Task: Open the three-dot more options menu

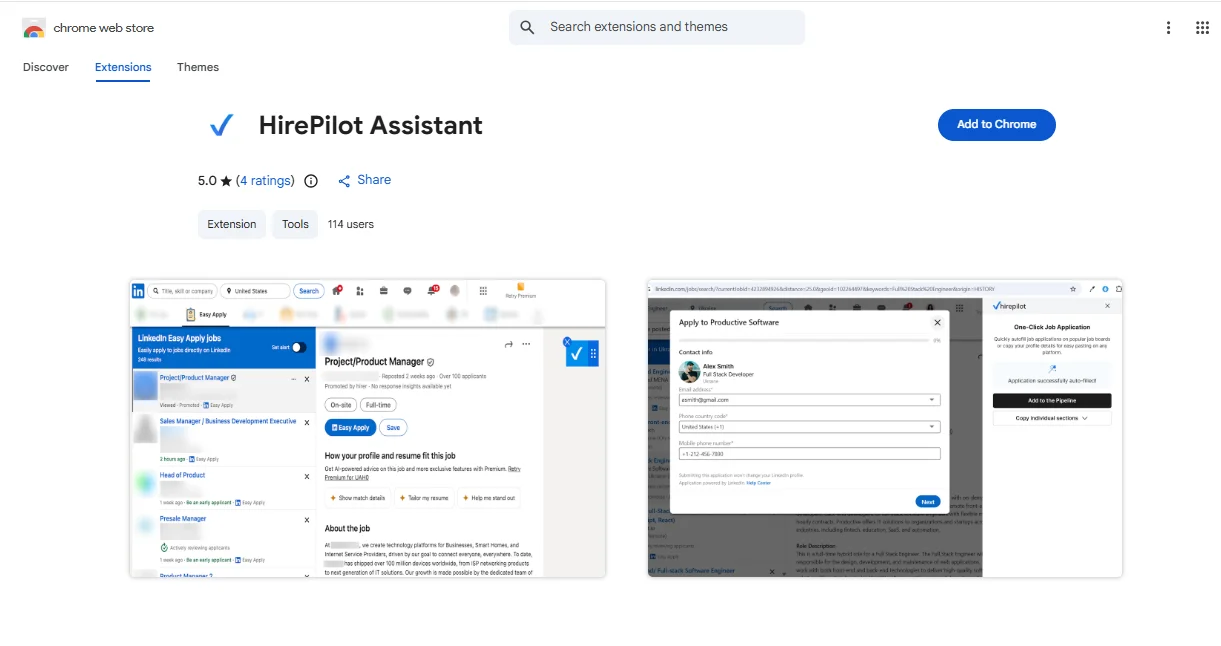Action: point(1168,28)
